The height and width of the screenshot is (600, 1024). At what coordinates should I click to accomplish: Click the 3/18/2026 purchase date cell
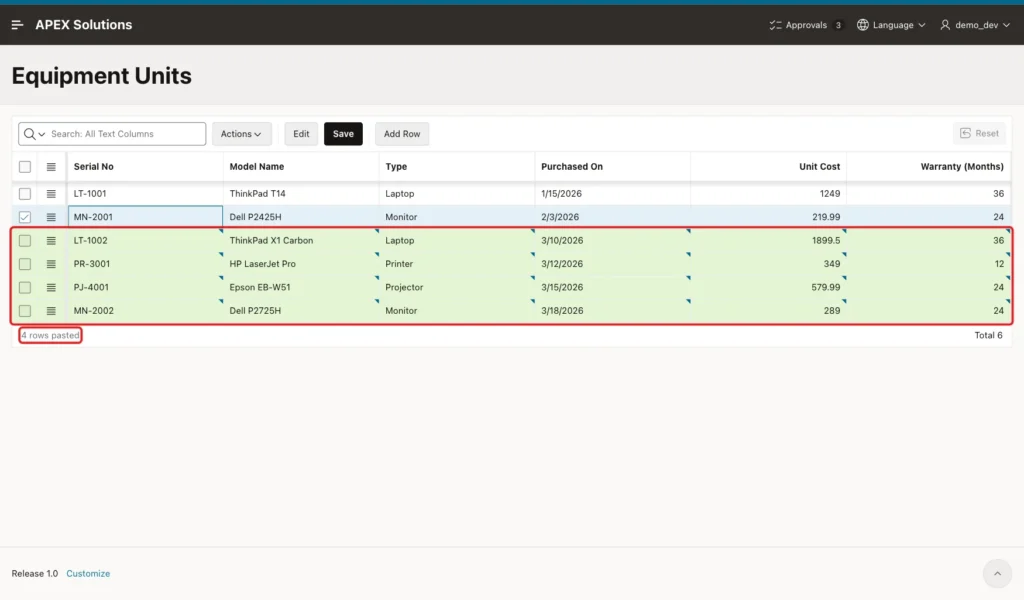613,311
